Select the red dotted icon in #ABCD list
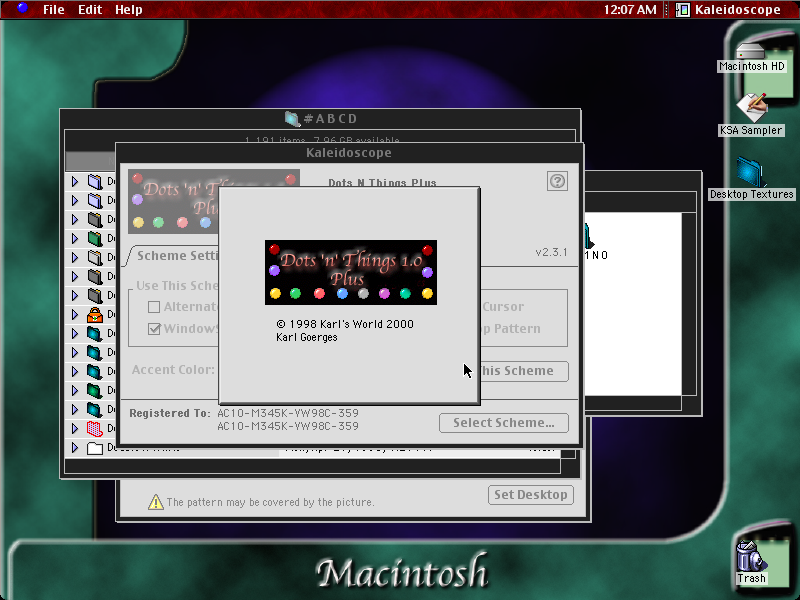This screenshot has height=600, width=800. pyautogui.click(x=95, y=429)
